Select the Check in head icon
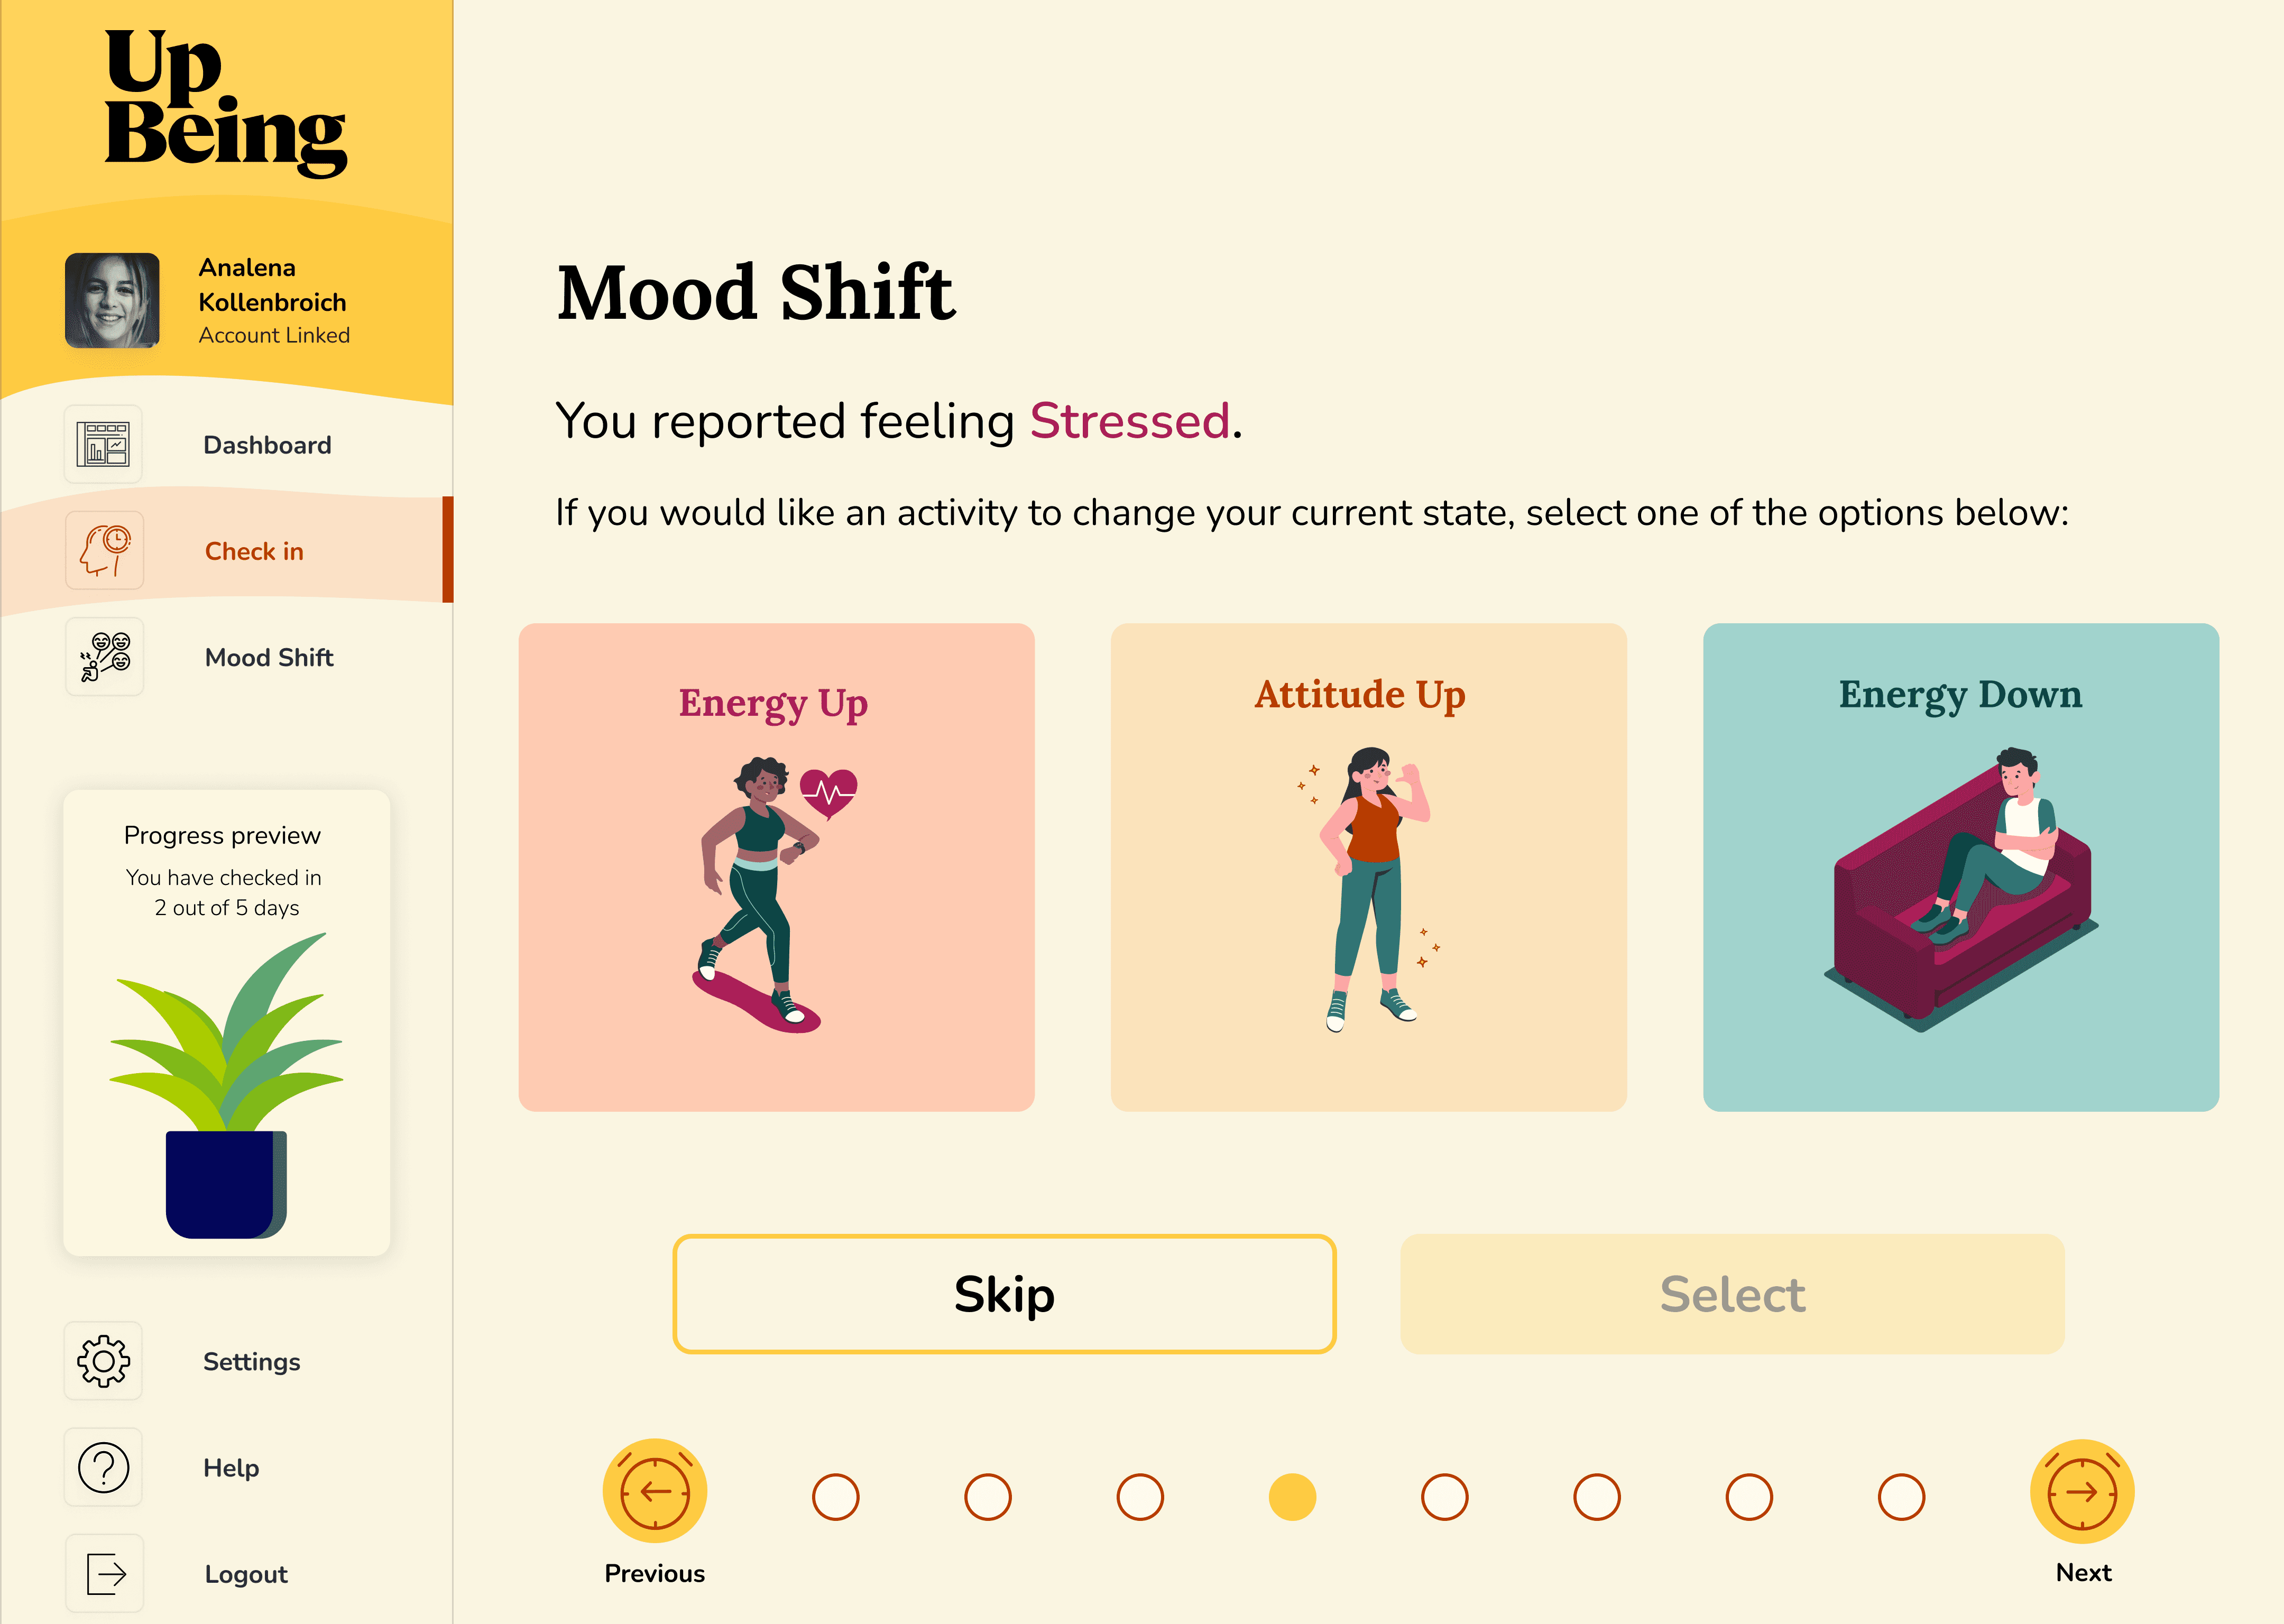Screen dimensions: 2284x1624 click(x=103, y=550)
